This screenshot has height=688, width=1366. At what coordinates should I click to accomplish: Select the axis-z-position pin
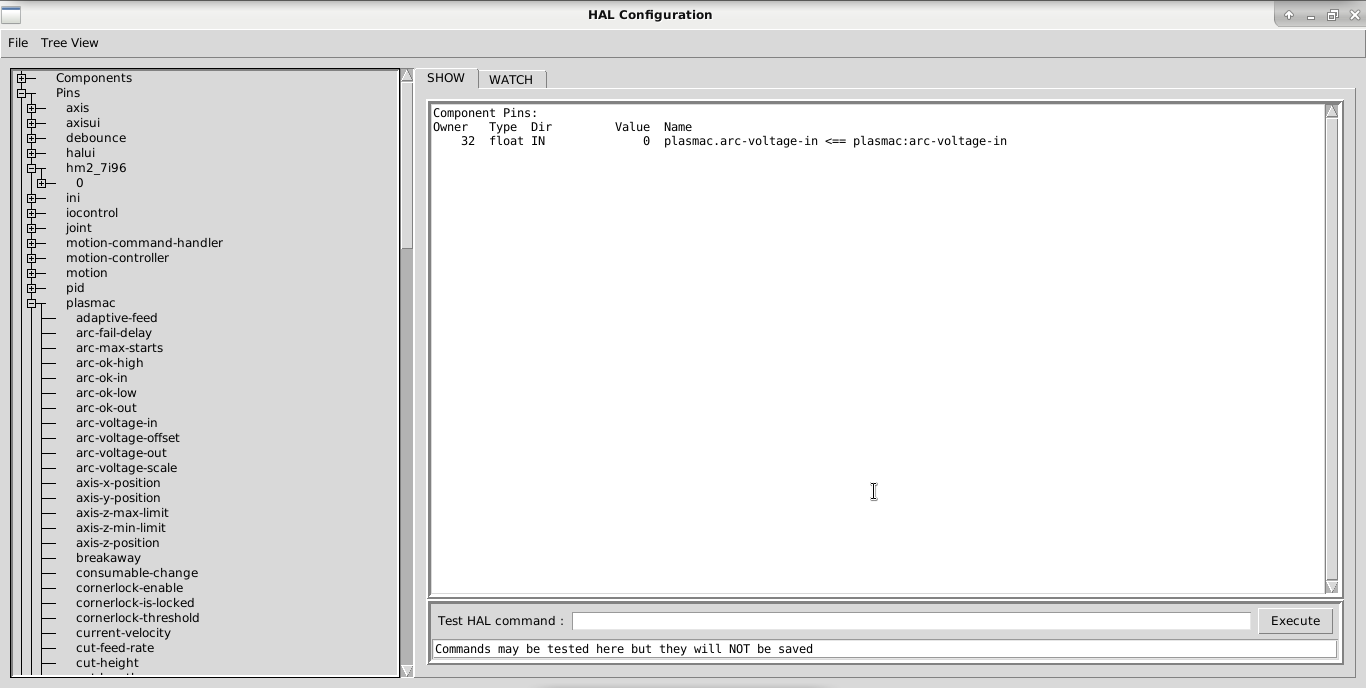[118, 543]
